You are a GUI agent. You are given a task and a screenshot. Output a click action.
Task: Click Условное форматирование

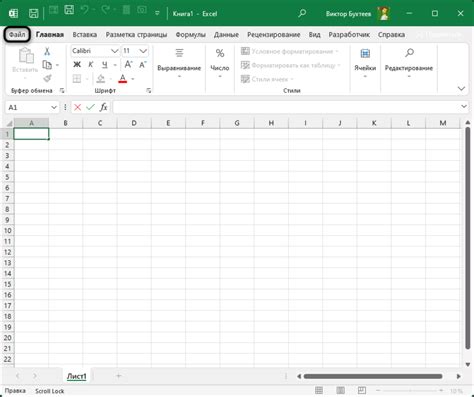pos(289,51)
